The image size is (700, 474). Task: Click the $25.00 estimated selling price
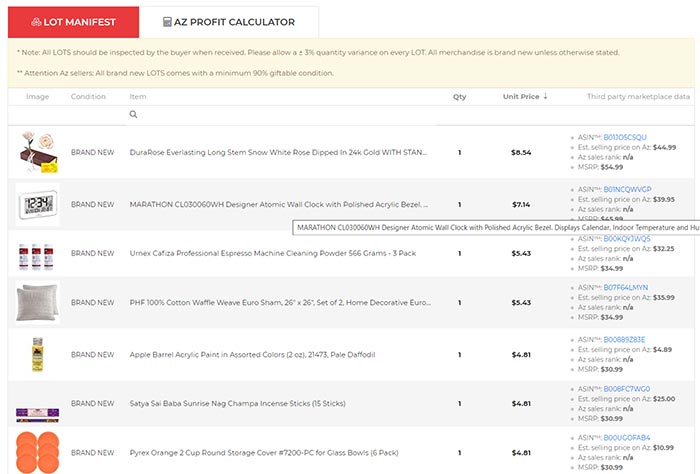(664, 399)
